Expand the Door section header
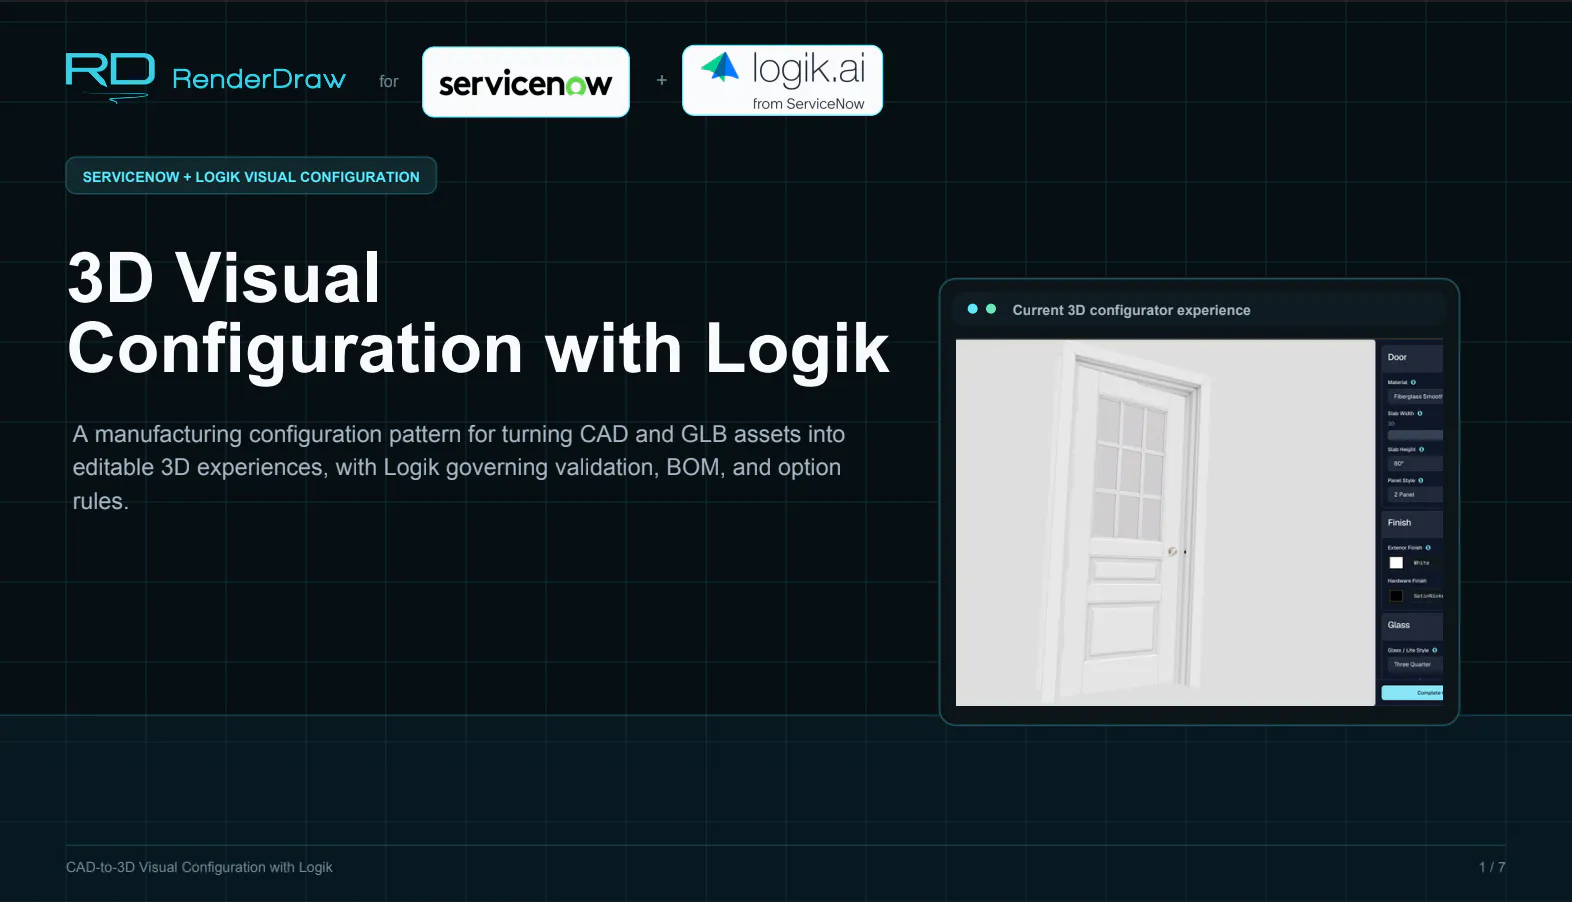This screenshot has height=902, width=1572. point(1412,357)
